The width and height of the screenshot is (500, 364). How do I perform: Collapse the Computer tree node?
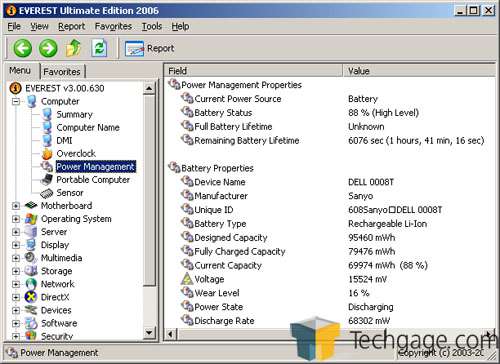[x=16, y=101]
